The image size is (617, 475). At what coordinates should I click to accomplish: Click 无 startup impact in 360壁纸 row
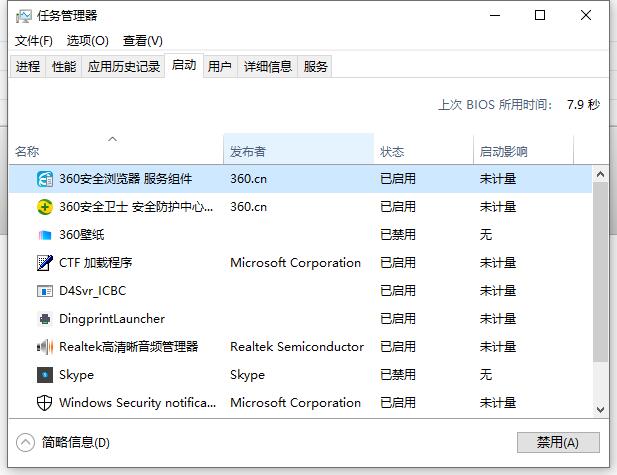pyautogui.click(x=486, y=235)
